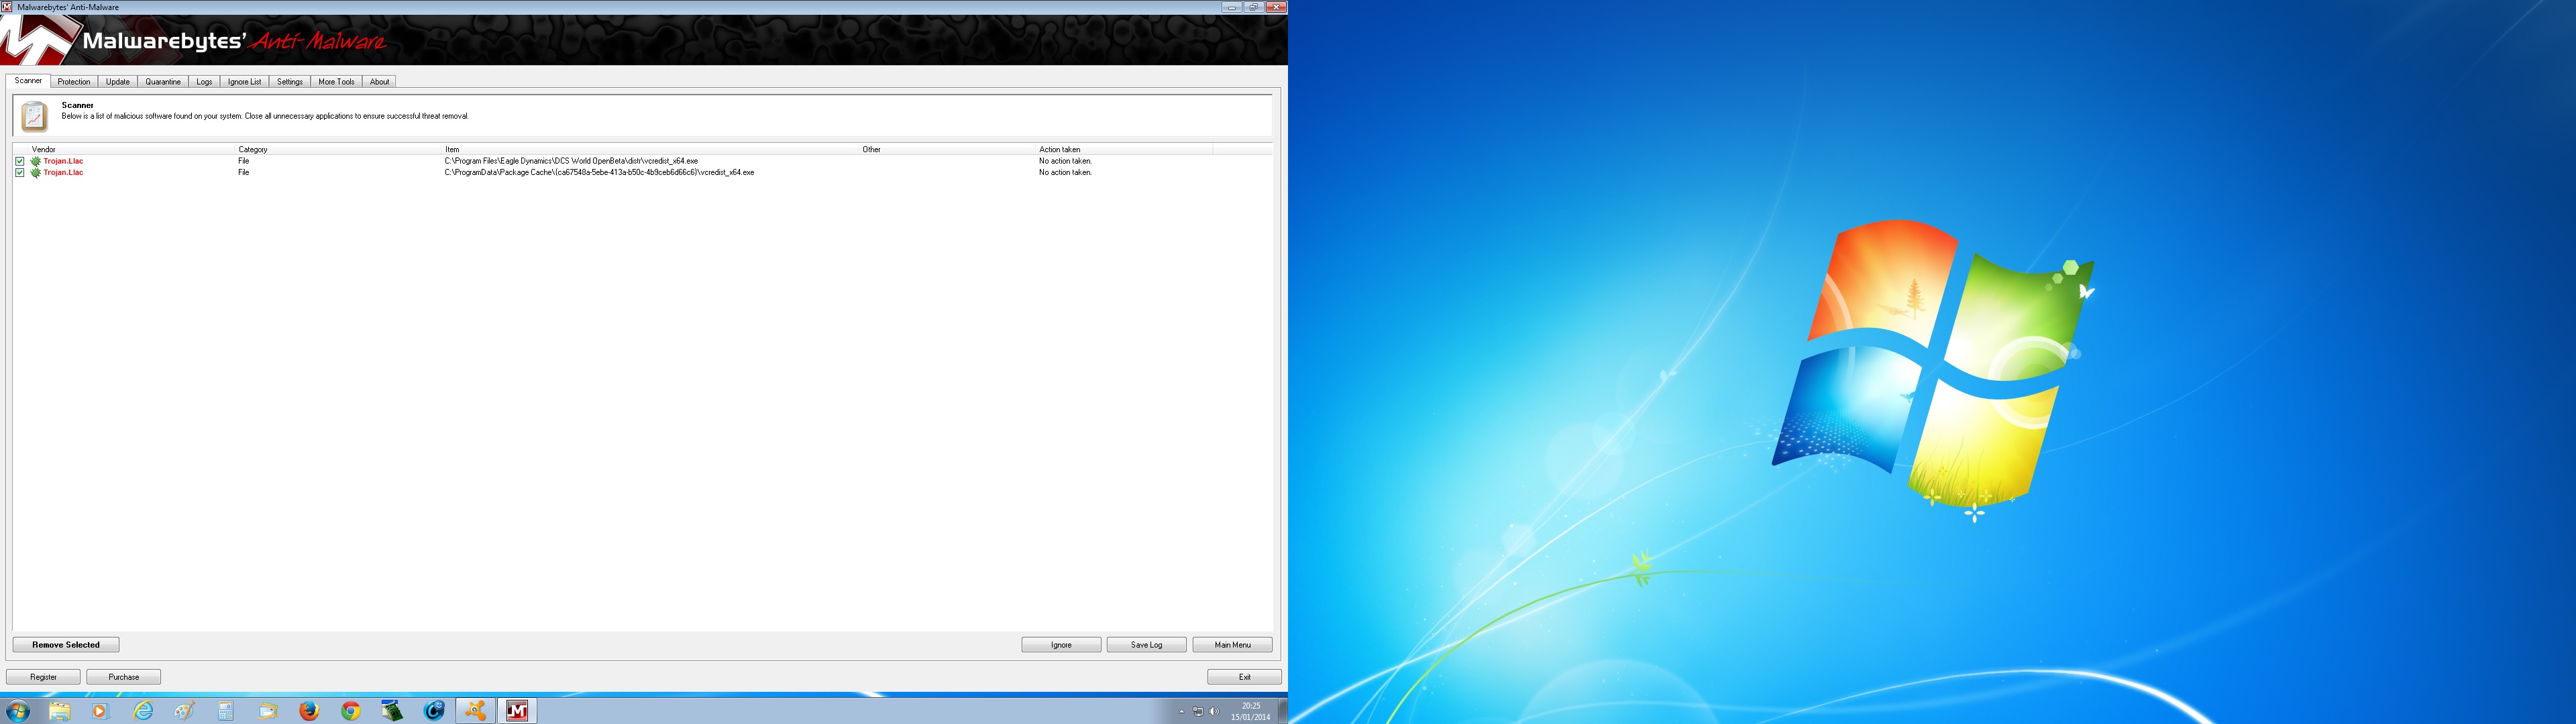Click the Malwarebytes icon in the title bar

(x=7, y=7)
